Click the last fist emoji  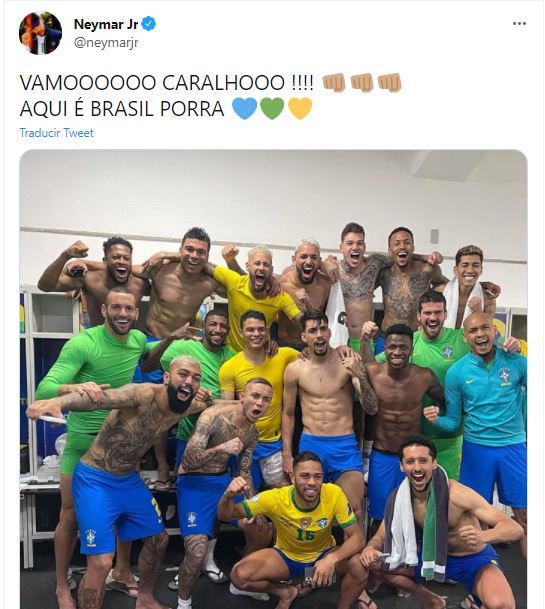tap(390, 82)
